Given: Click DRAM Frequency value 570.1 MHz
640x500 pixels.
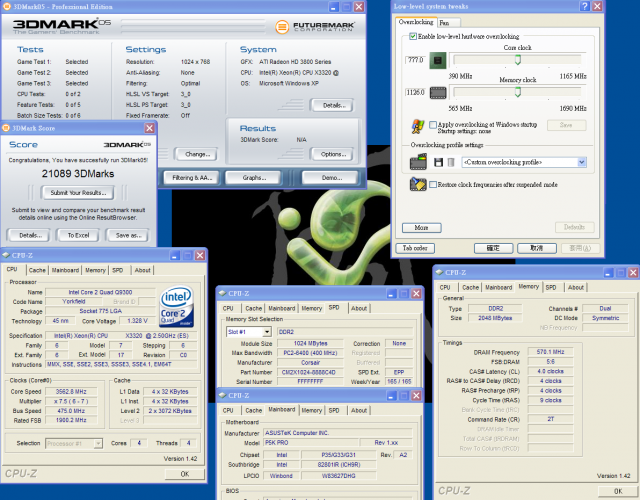Looking at the screenshot, I should point(550,352).
